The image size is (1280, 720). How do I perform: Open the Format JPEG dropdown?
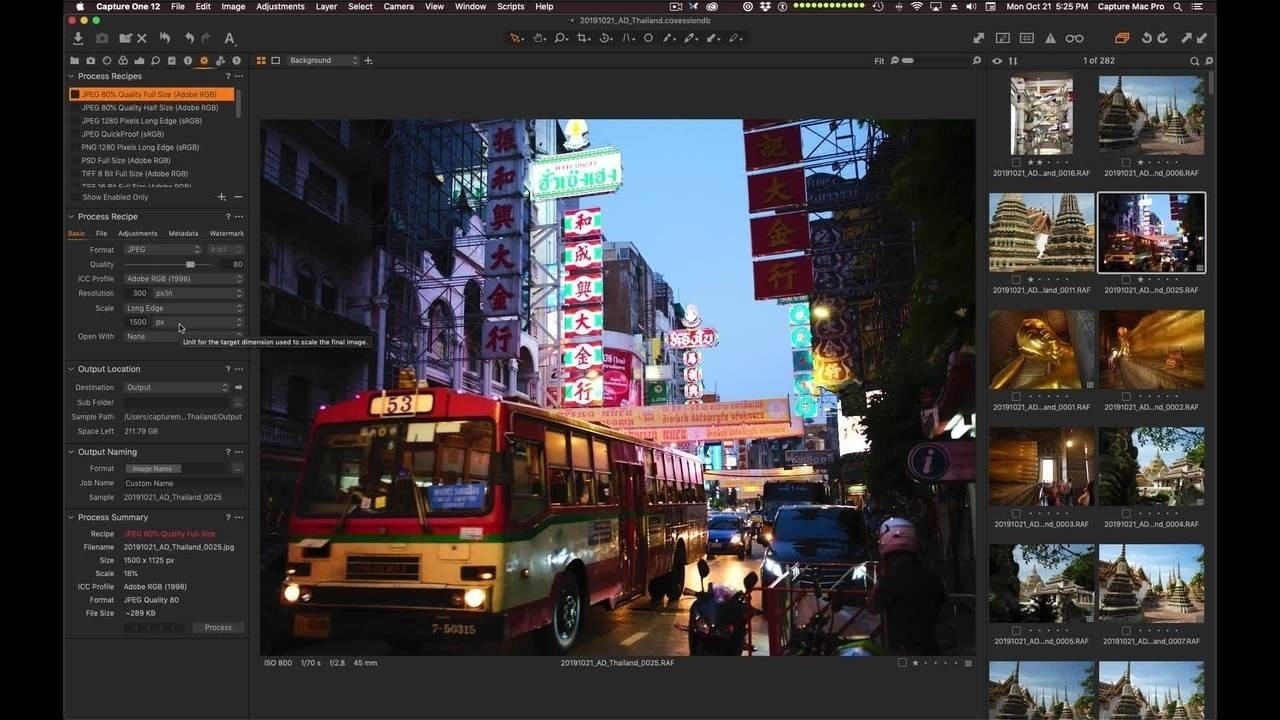[x=163, y=249]
